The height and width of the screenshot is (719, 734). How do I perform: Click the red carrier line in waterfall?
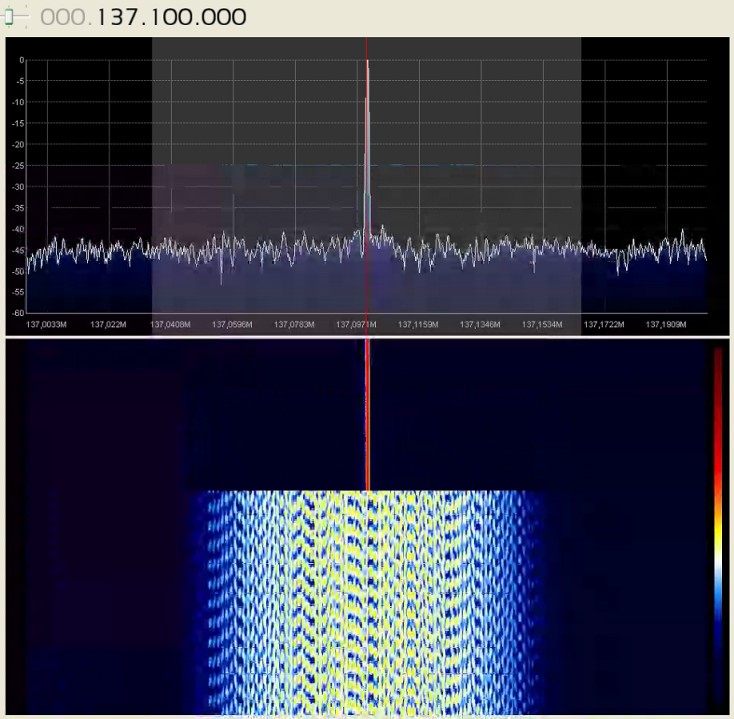(x=367, y=420)
